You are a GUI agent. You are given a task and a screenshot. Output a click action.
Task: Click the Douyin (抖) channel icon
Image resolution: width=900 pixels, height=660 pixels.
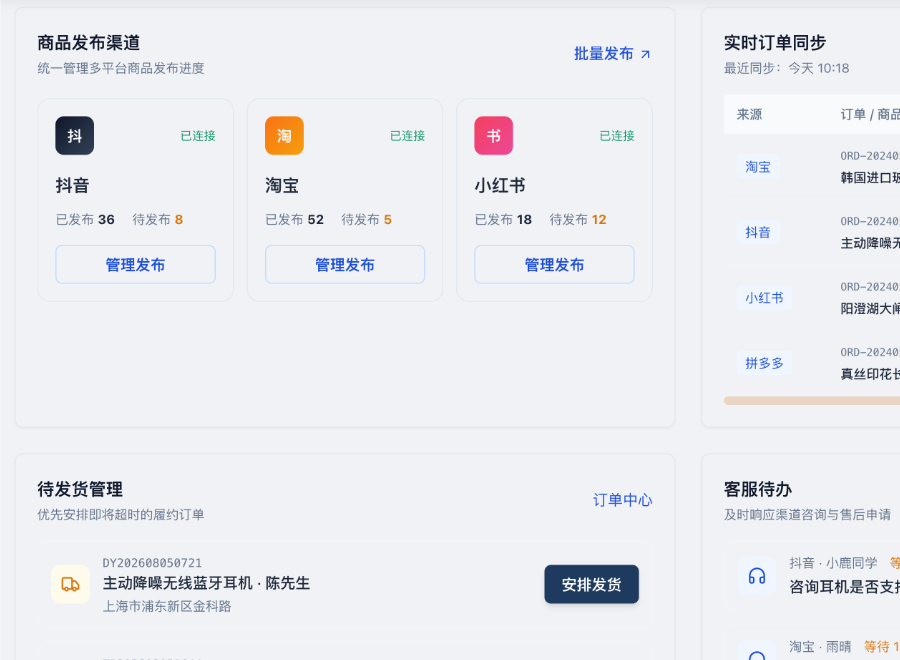75,136
